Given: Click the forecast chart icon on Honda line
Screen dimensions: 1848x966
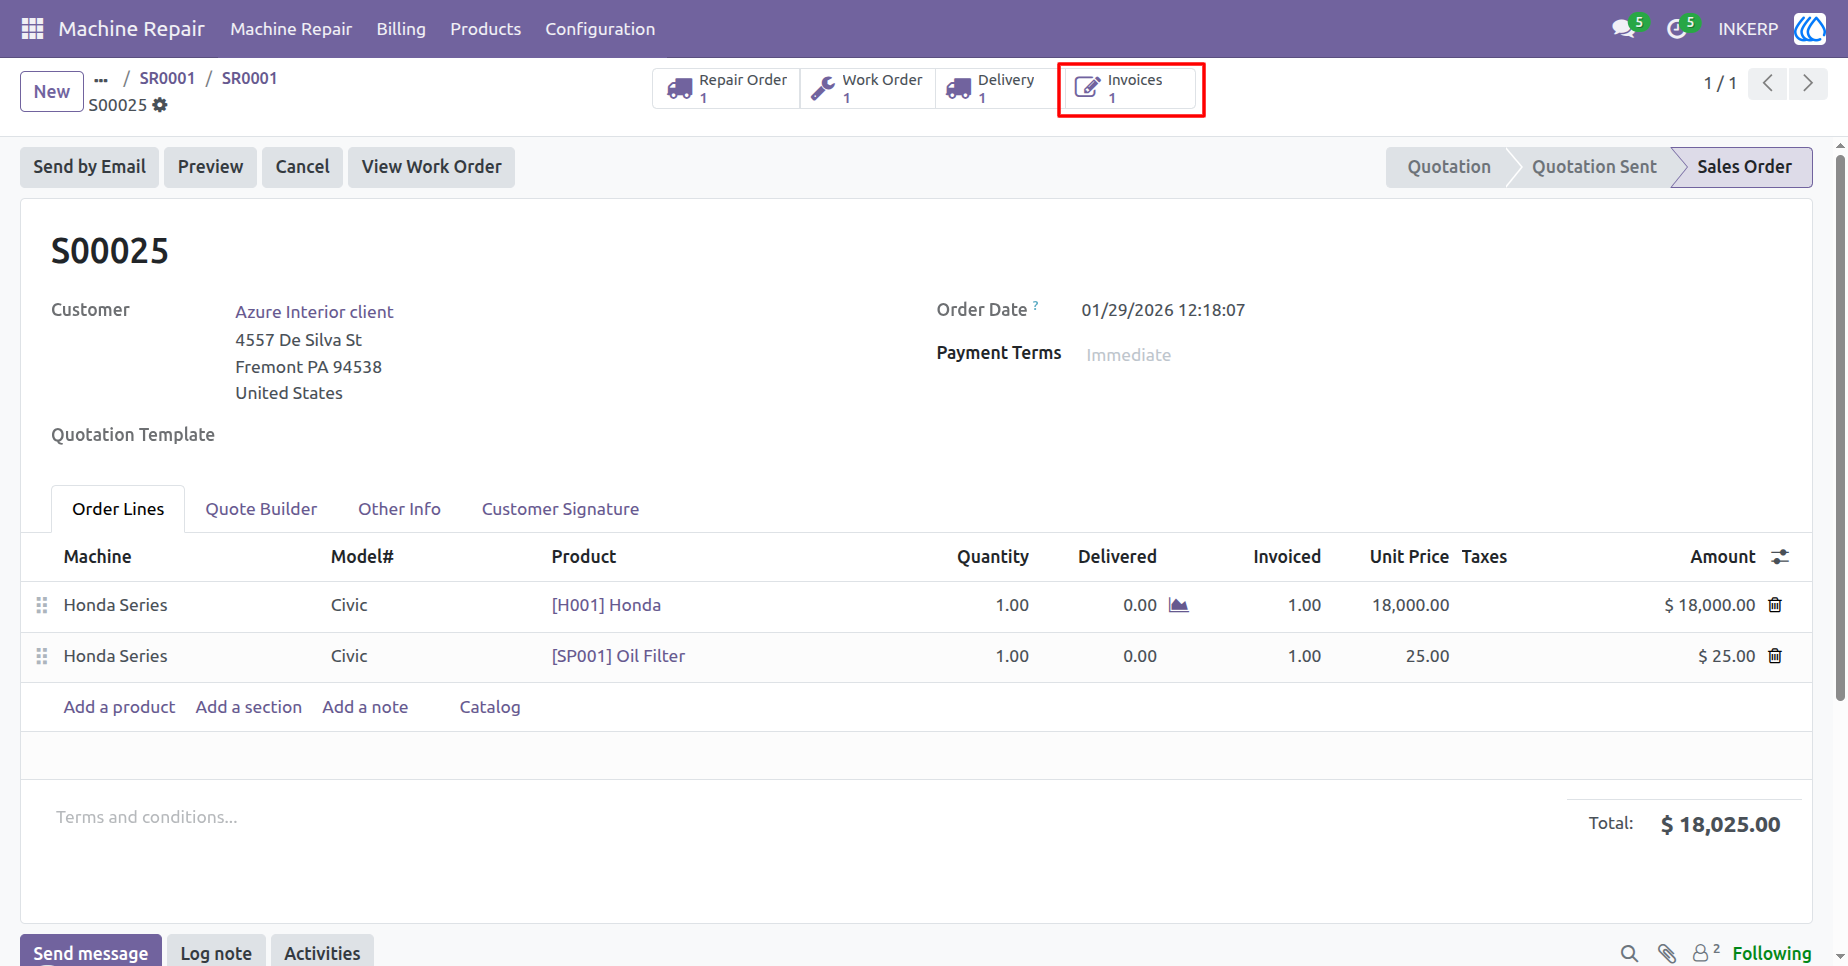Looking at the screenshot, I should point(1179,605).
